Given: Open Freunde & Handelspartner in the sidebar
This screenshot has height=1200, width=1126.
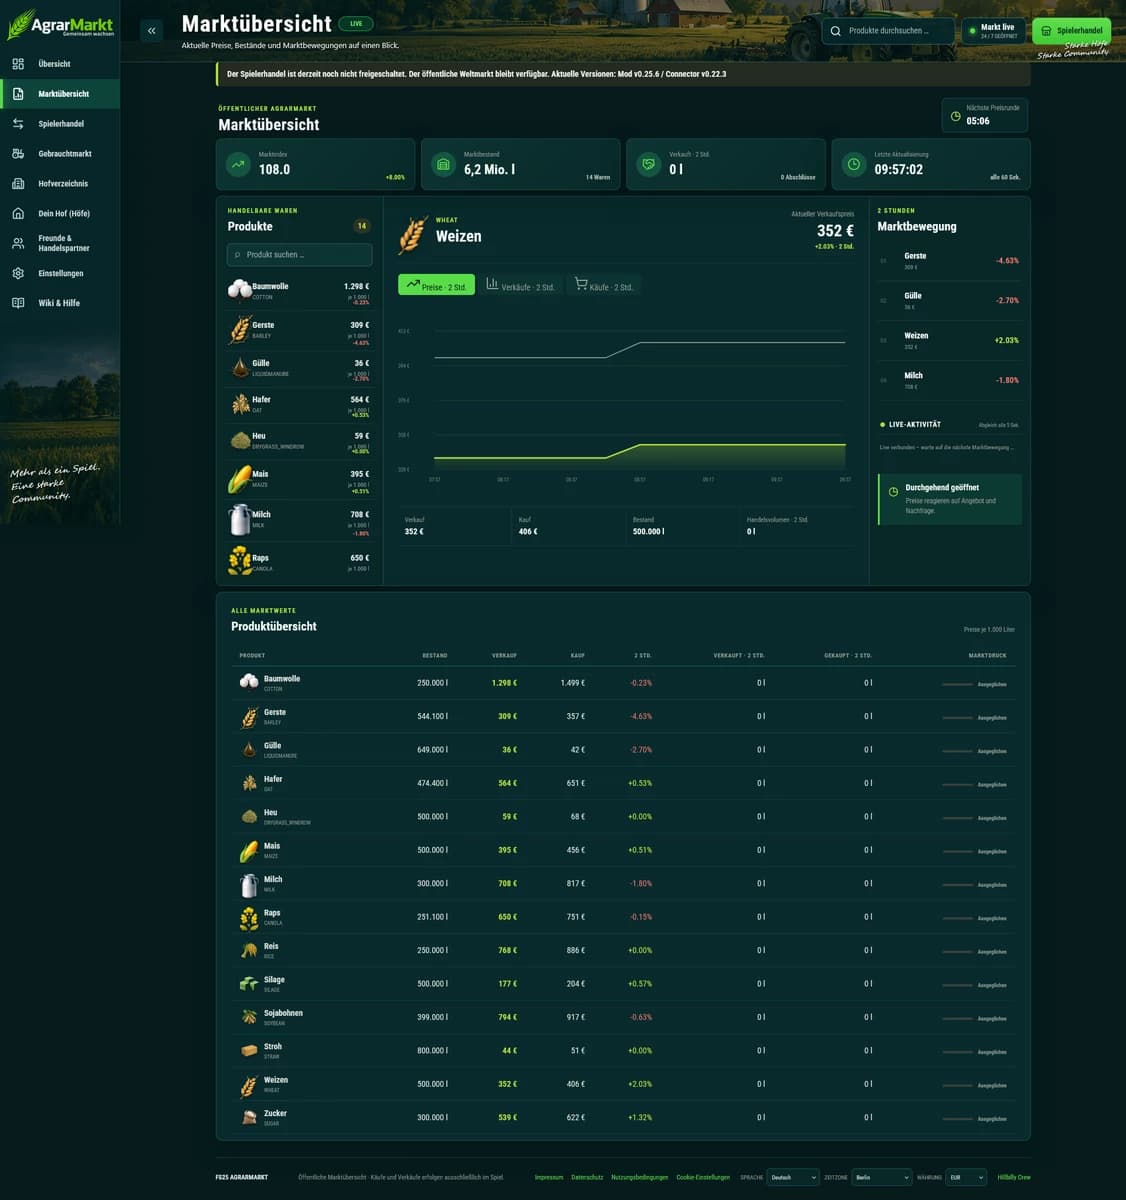Looking at the screenshot, I should 60,243.
